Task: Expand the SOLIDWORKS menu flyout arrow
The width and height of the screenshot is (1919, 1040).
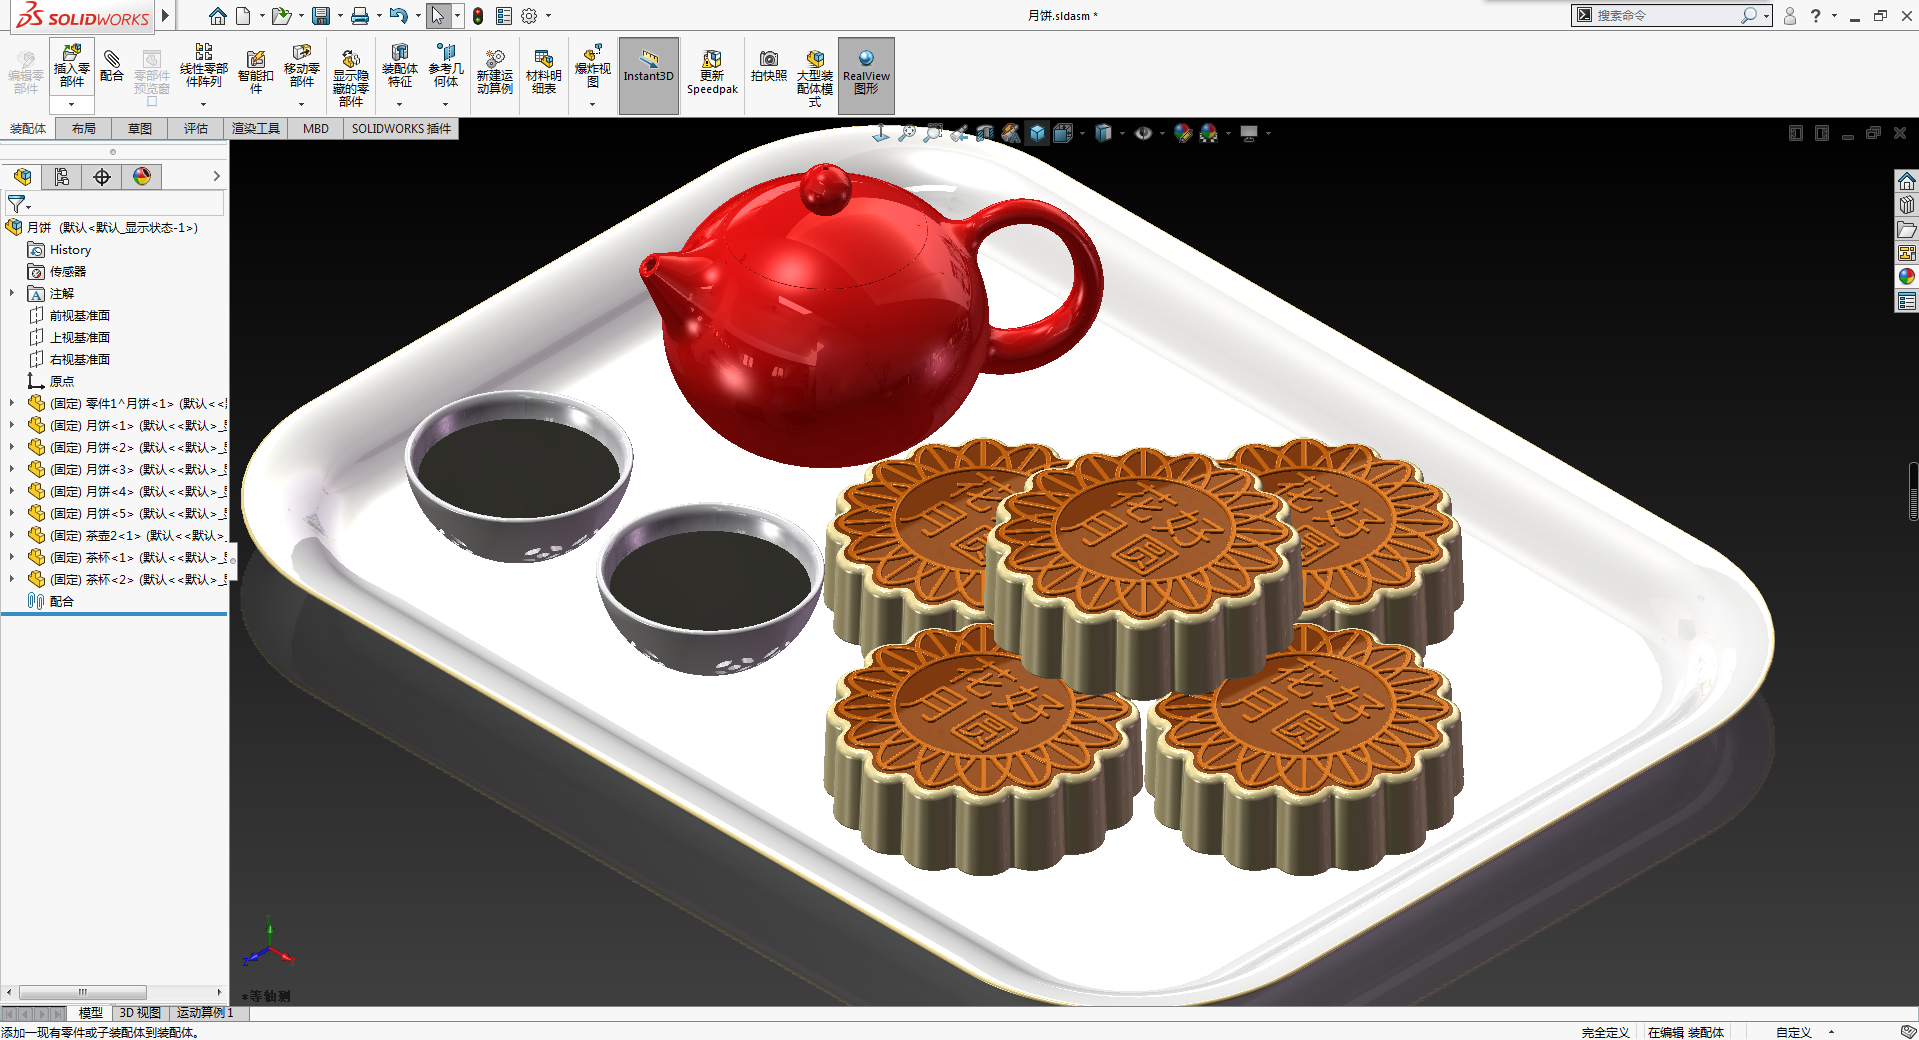Action: pos(165,15)
